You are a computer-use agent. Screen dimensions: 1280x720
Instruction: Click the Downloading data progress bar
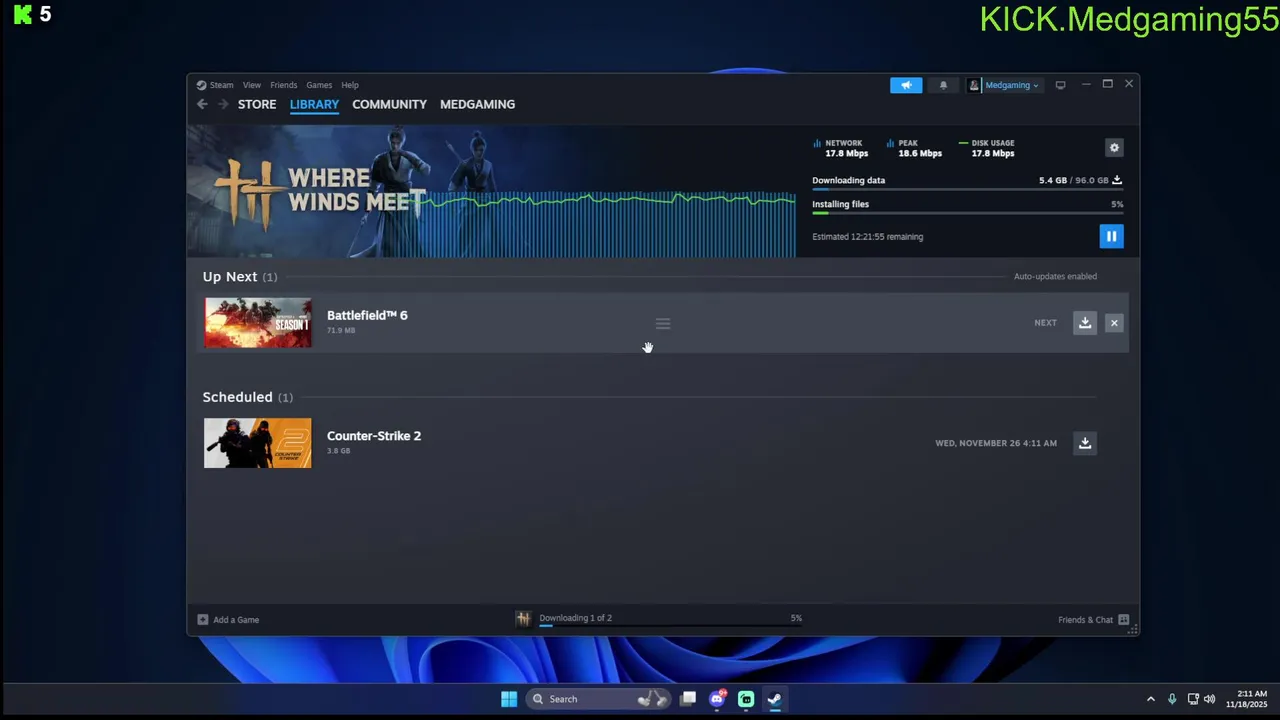click(968, 190)
